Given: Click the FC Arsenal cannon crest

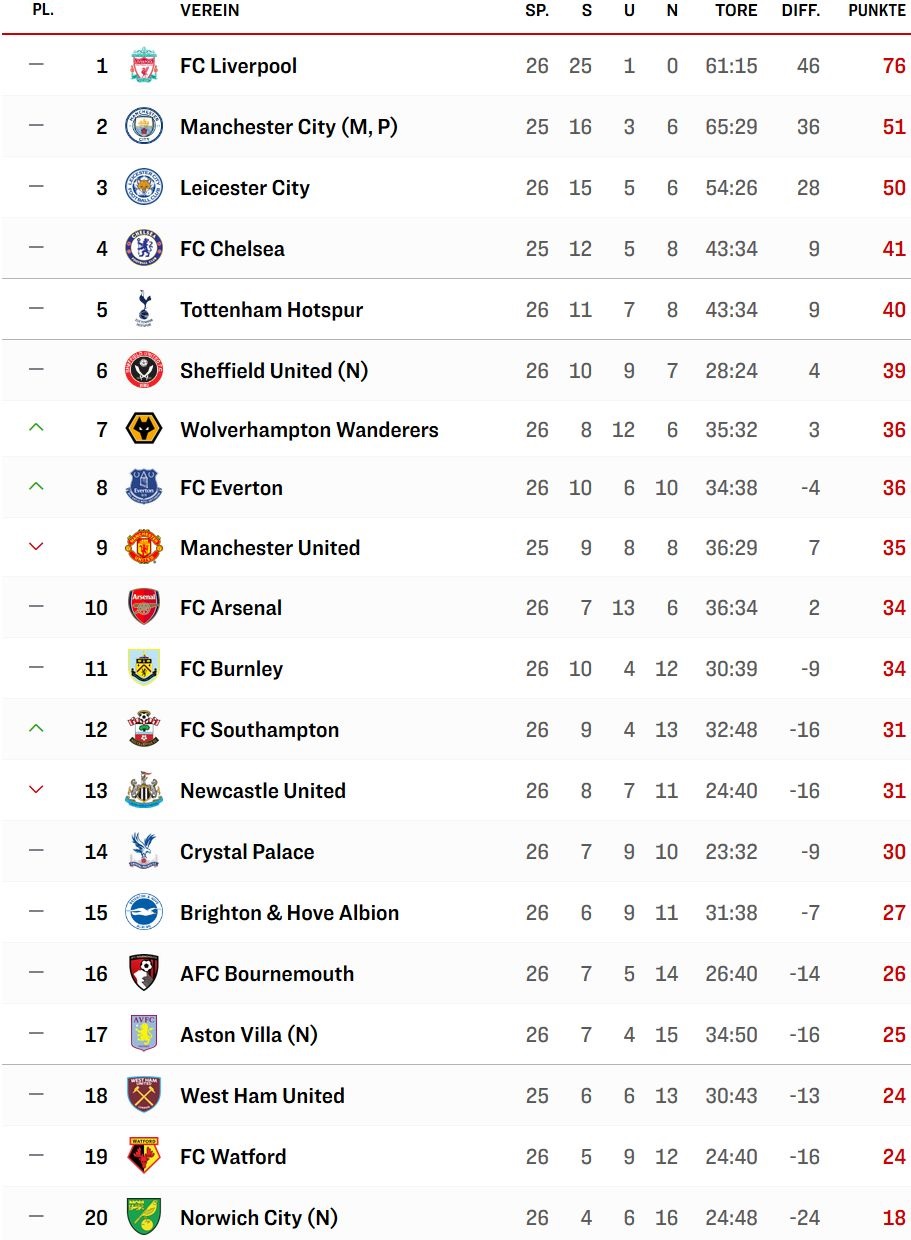Looking at the screenshot, I should (x=144, y=607).
